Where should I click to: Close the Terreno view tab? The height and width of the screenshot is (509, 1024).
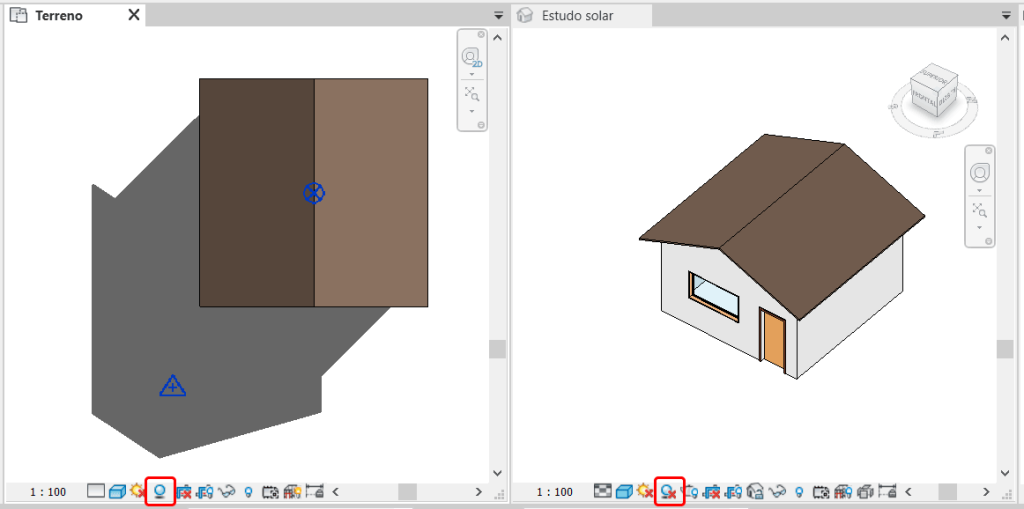(x=134, y=16)
